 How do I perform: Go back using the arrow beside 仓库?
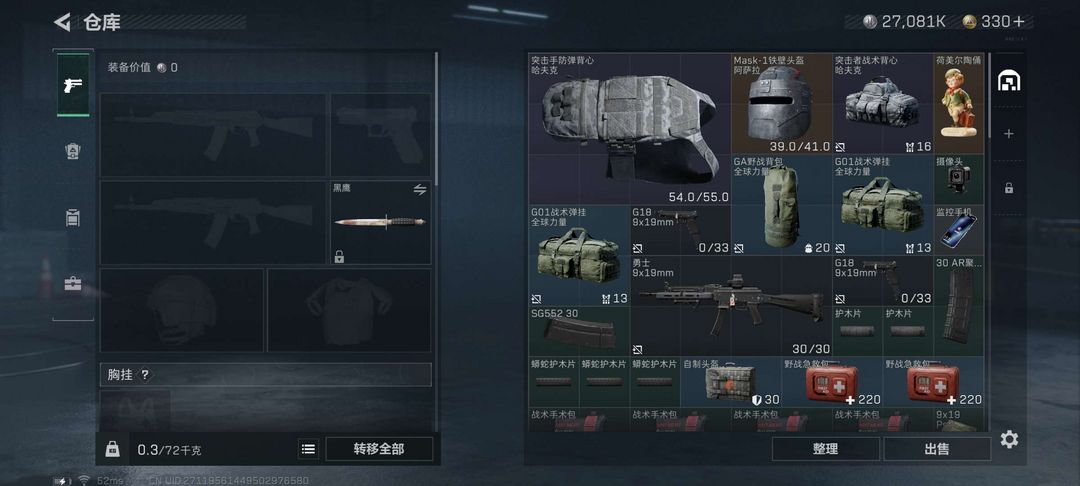pos(62,22)
